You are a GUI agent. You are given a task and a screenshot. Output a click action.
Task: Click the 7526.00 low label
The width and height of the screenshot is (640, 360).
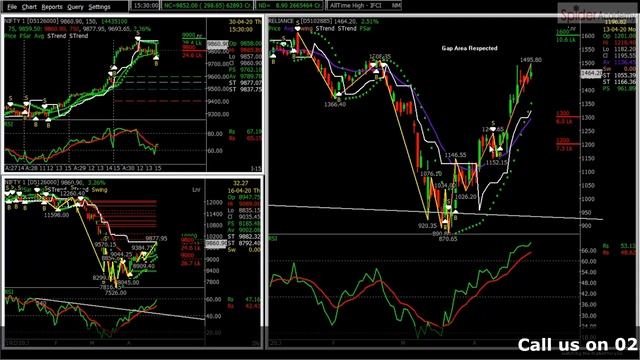116,293
